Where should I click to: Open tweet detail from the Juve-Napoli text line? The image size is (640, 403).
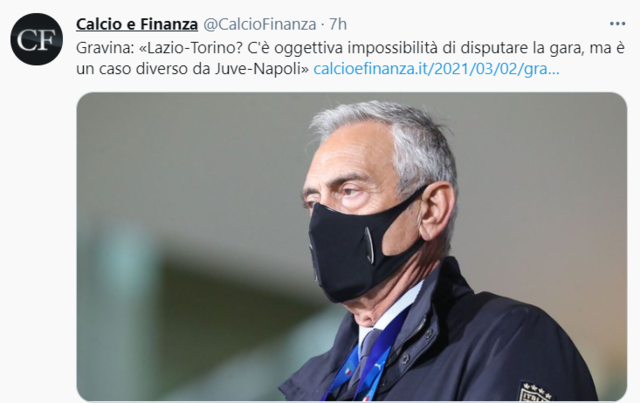click(193, 69)
